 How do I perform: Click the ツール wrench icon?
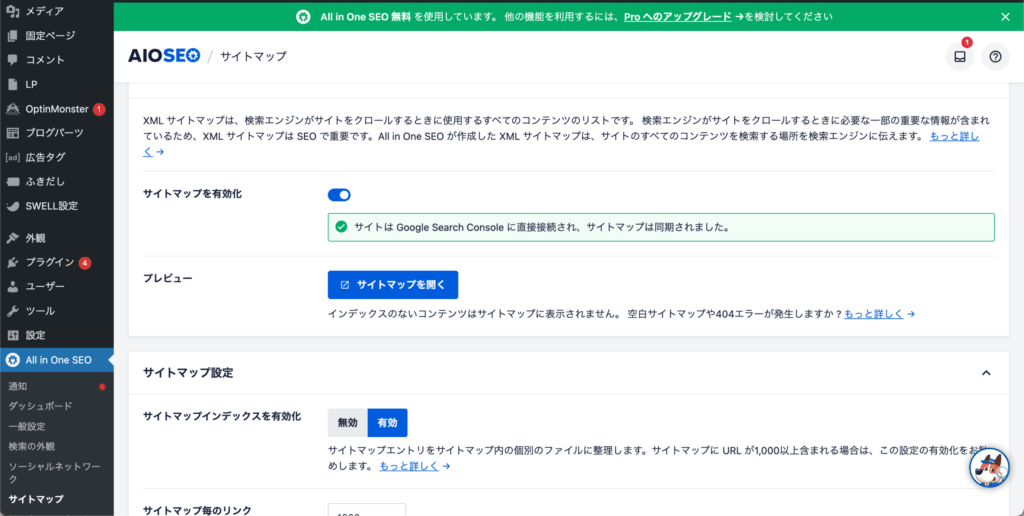click(x=12, y=311)
